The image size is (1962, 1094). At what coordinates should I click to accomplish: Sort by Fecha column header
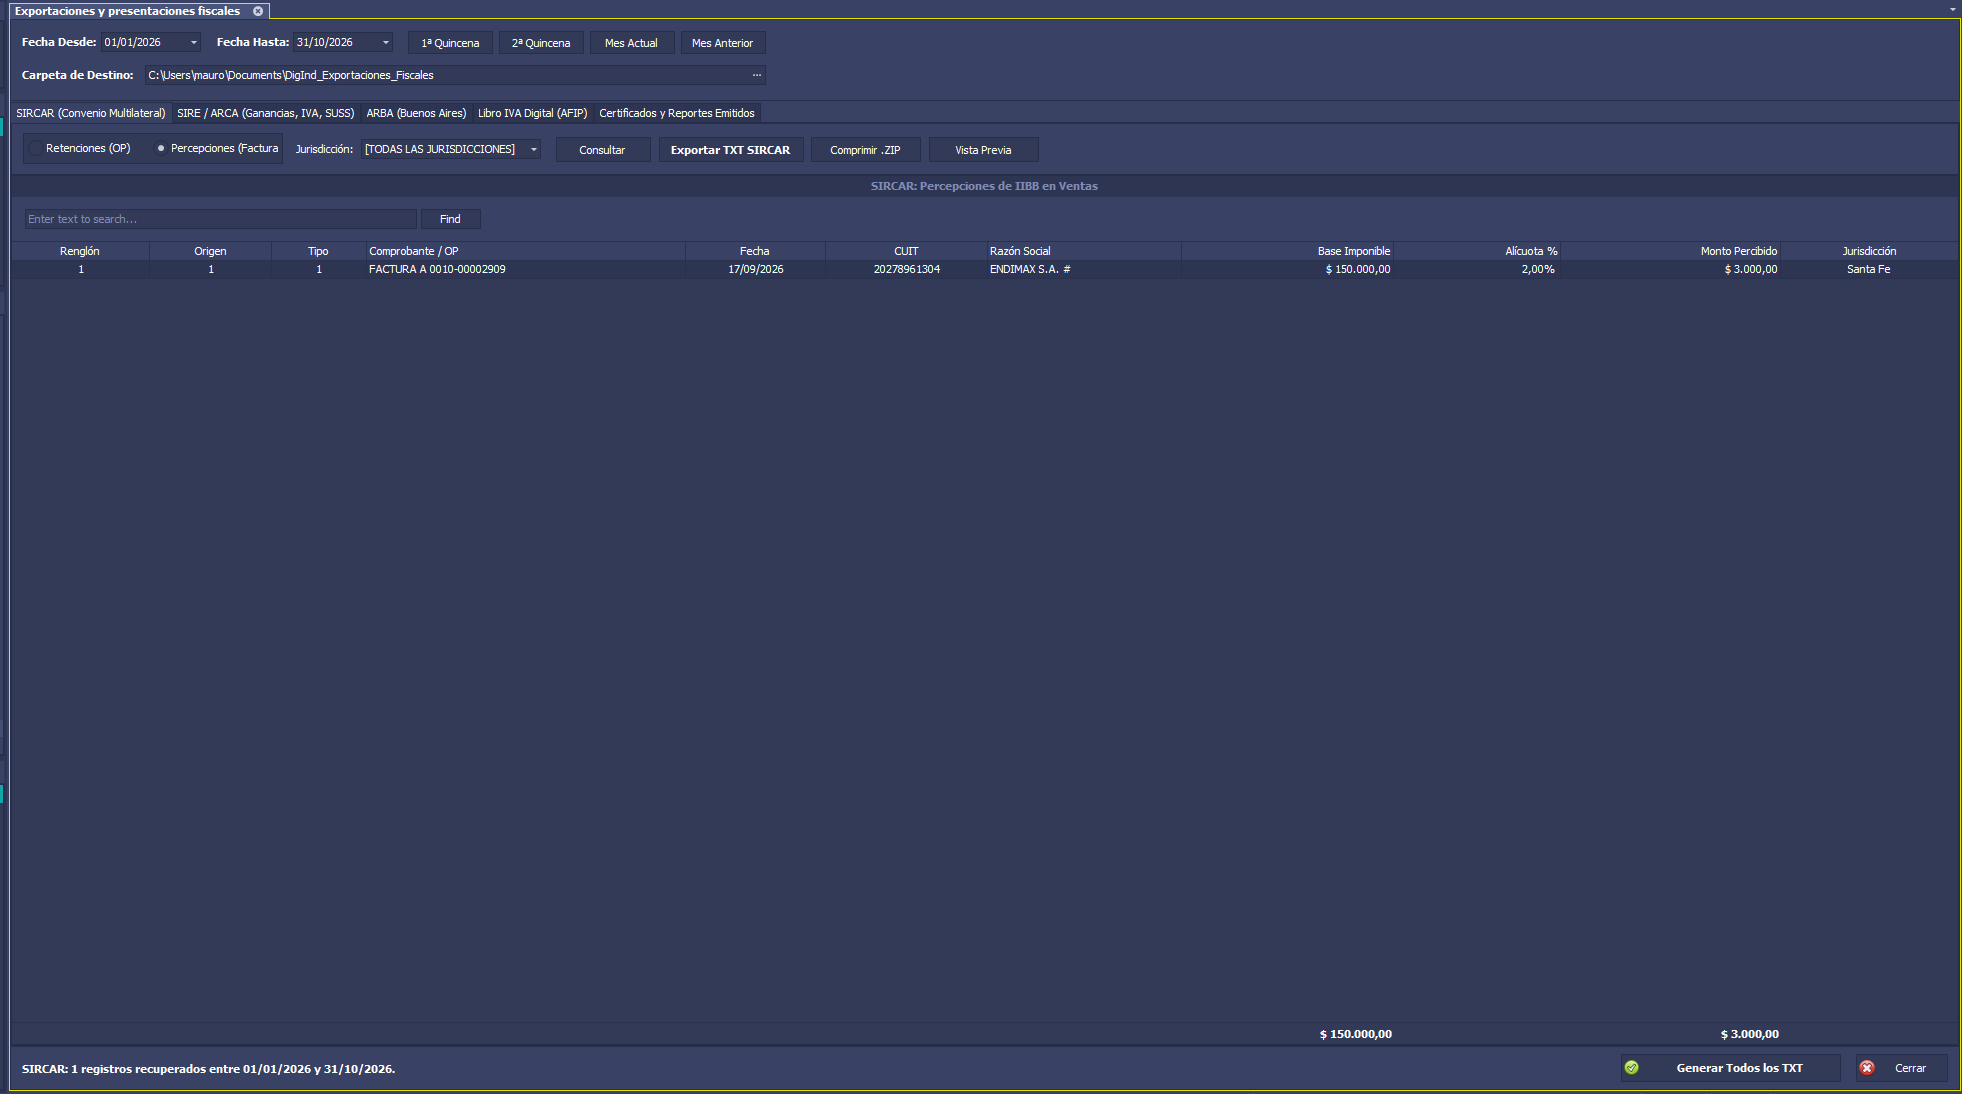coord(755,251)
